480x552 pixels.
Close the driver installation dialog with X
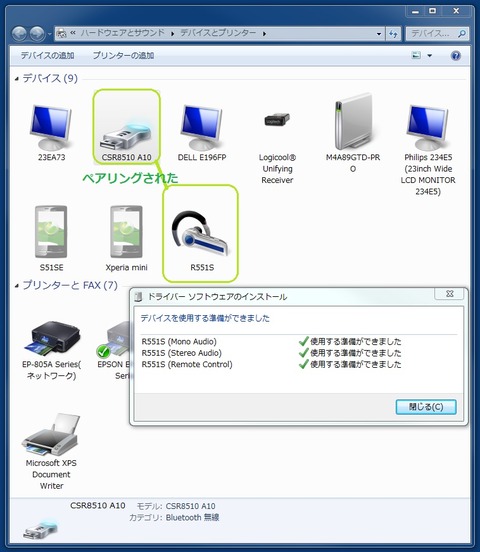[x=450, y=294]
